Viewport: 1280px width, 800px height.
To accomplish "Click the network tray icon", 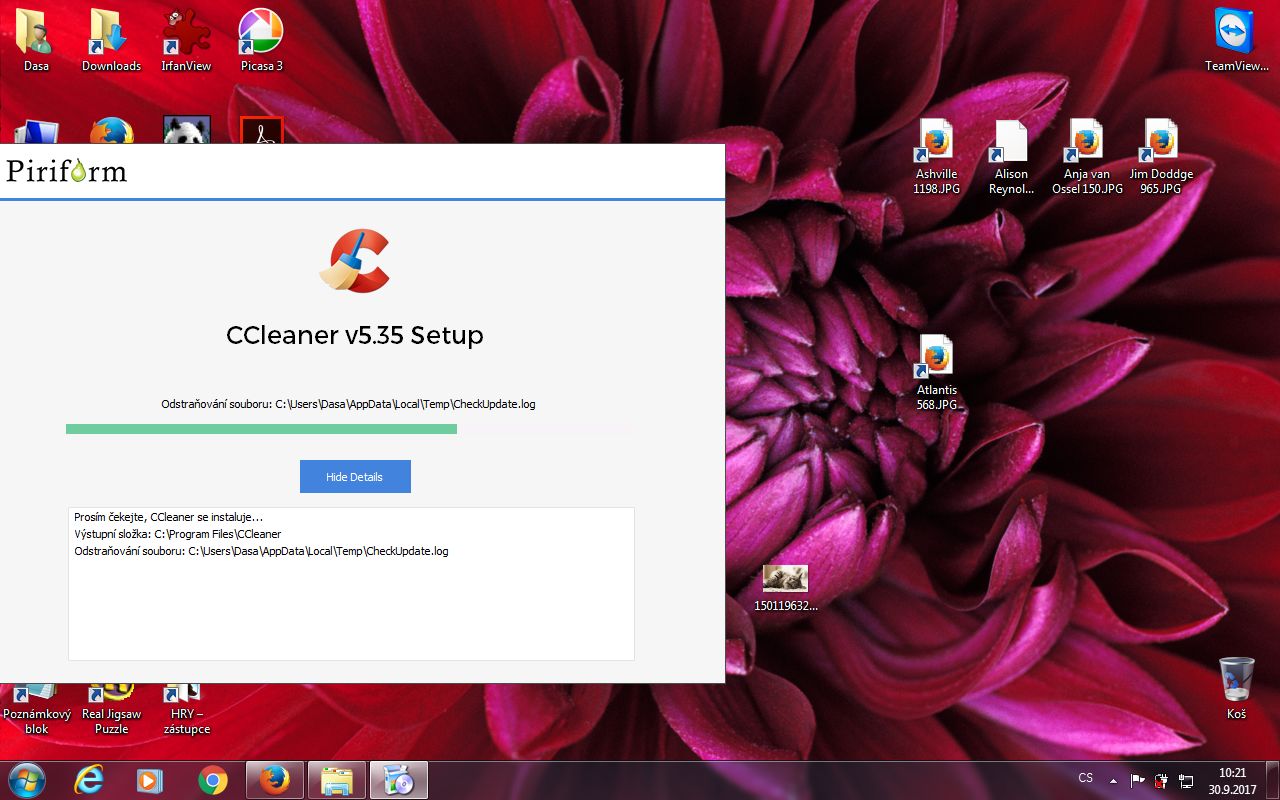I will coord(1186,780).
